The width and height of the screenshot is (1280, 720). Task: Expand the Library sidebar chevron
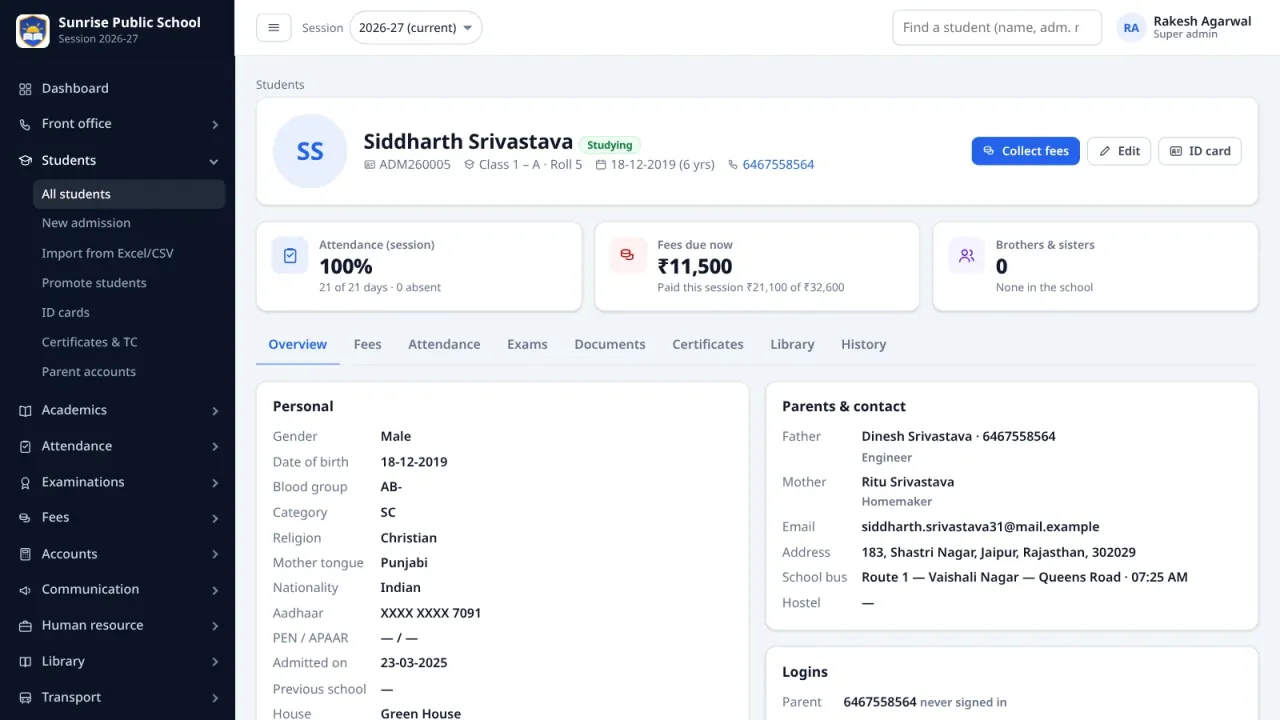215,663
